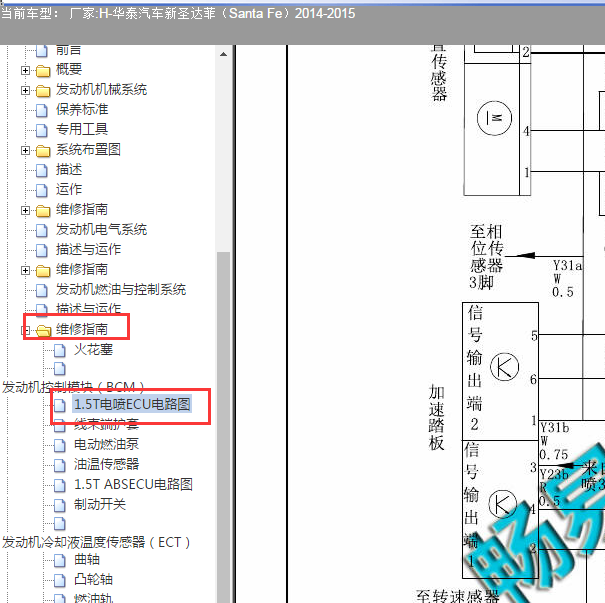Viewport: 605px width, 603px height.
Task: Click document icon of 描述与运作 below 发动机电气系统
Action: pyautogui.click(x=42, y=250)
